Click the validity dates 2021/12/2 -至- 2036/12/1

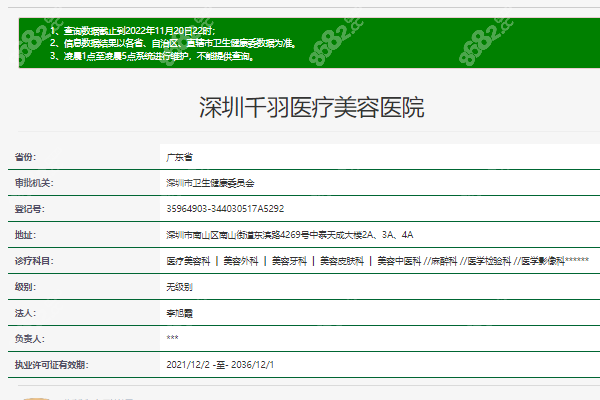pyautogui.click(x=220, y=365)
